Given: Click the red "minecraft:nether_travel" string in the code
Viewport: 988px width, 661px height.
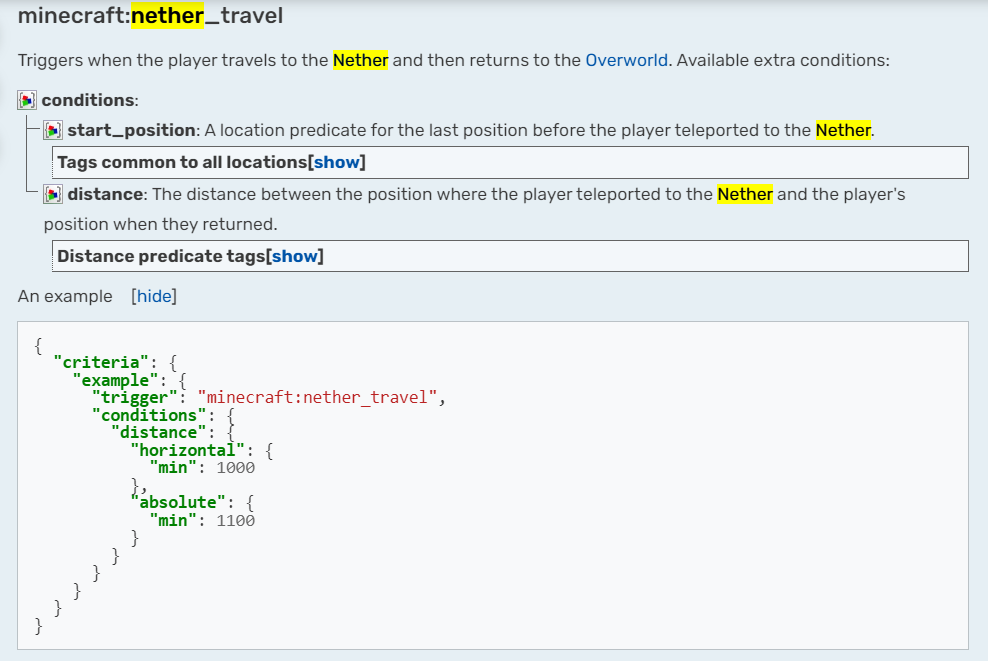Looking at the screenshot, I should tap(317, 398).
